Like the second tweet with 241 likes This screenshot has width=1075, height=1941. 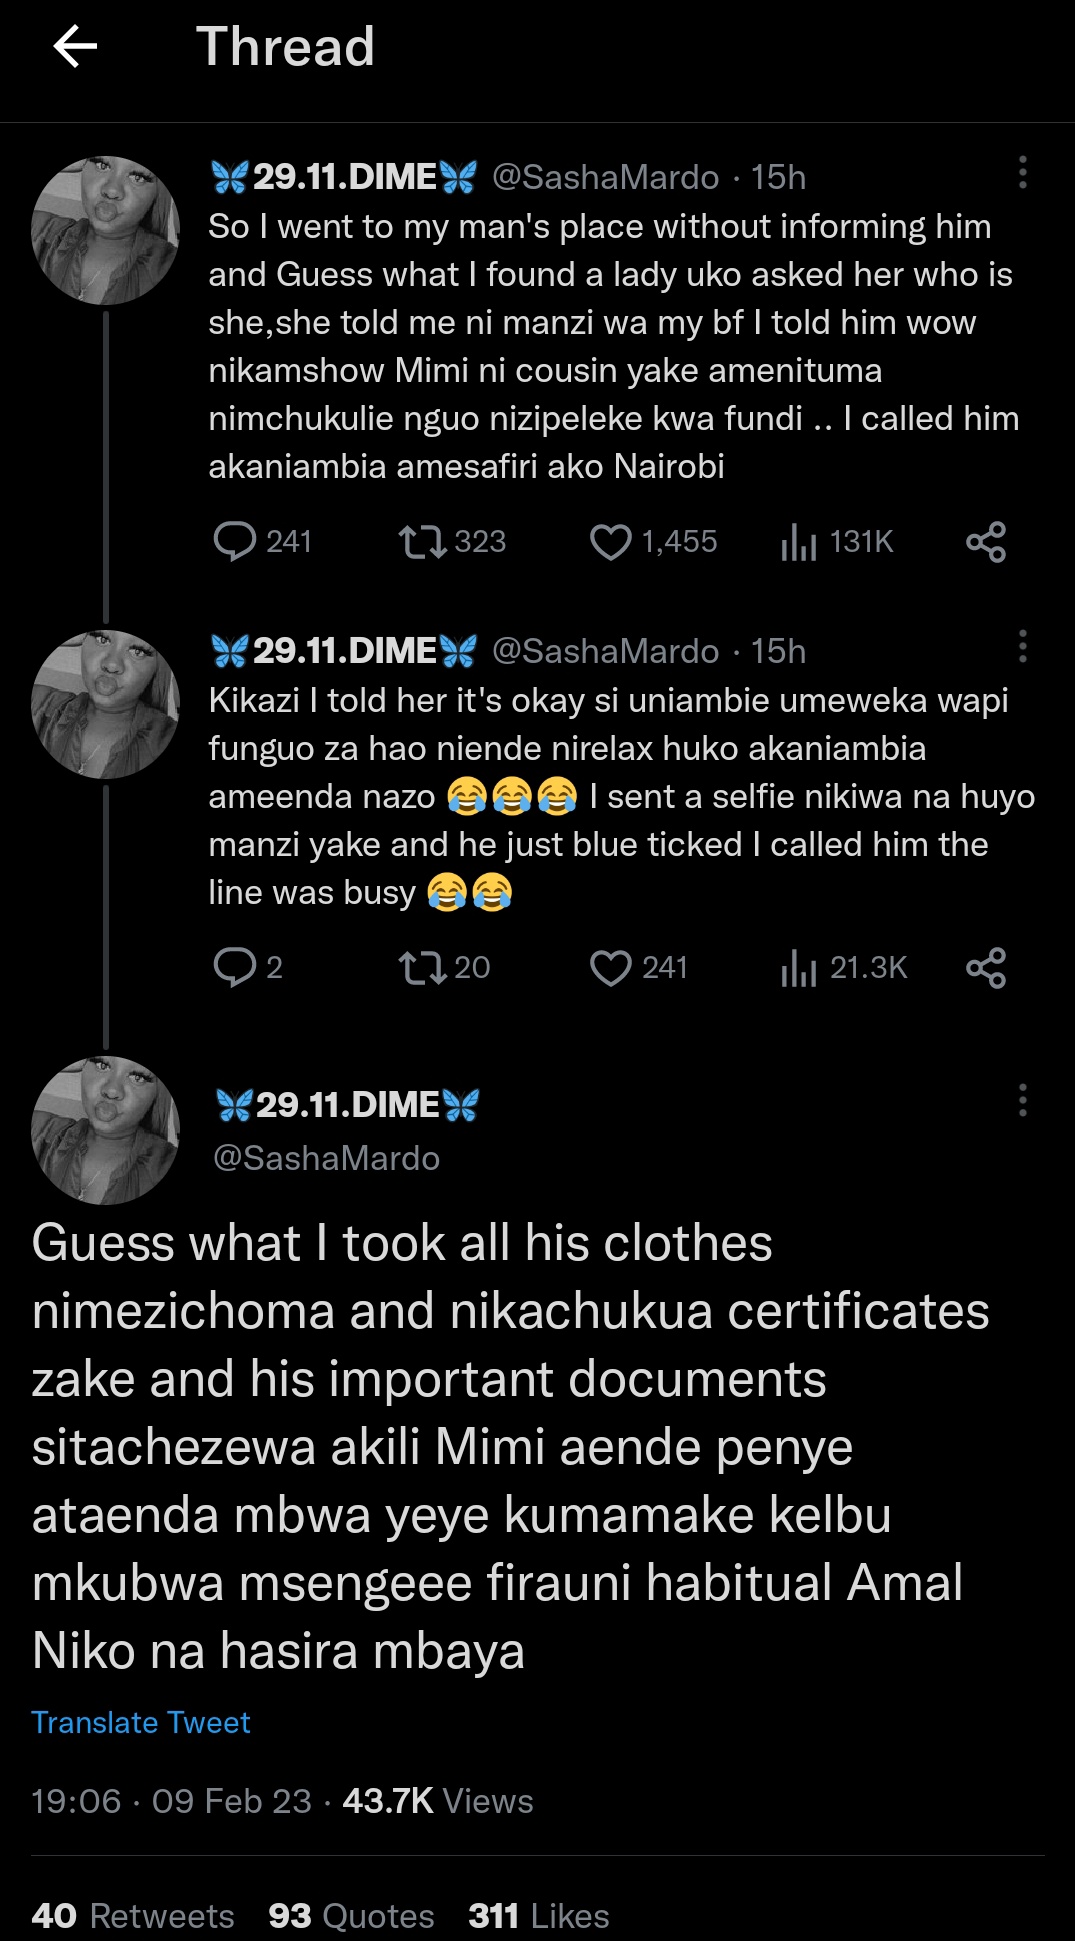coord(610,967)
